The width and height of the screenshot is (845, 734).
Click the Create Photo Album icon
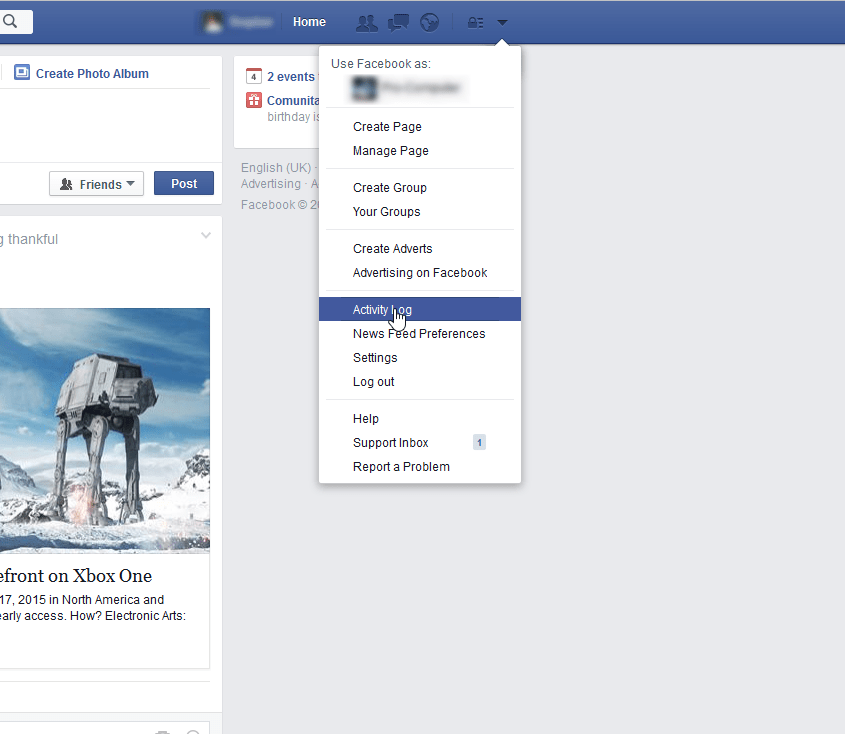click(x=22, y=72)
